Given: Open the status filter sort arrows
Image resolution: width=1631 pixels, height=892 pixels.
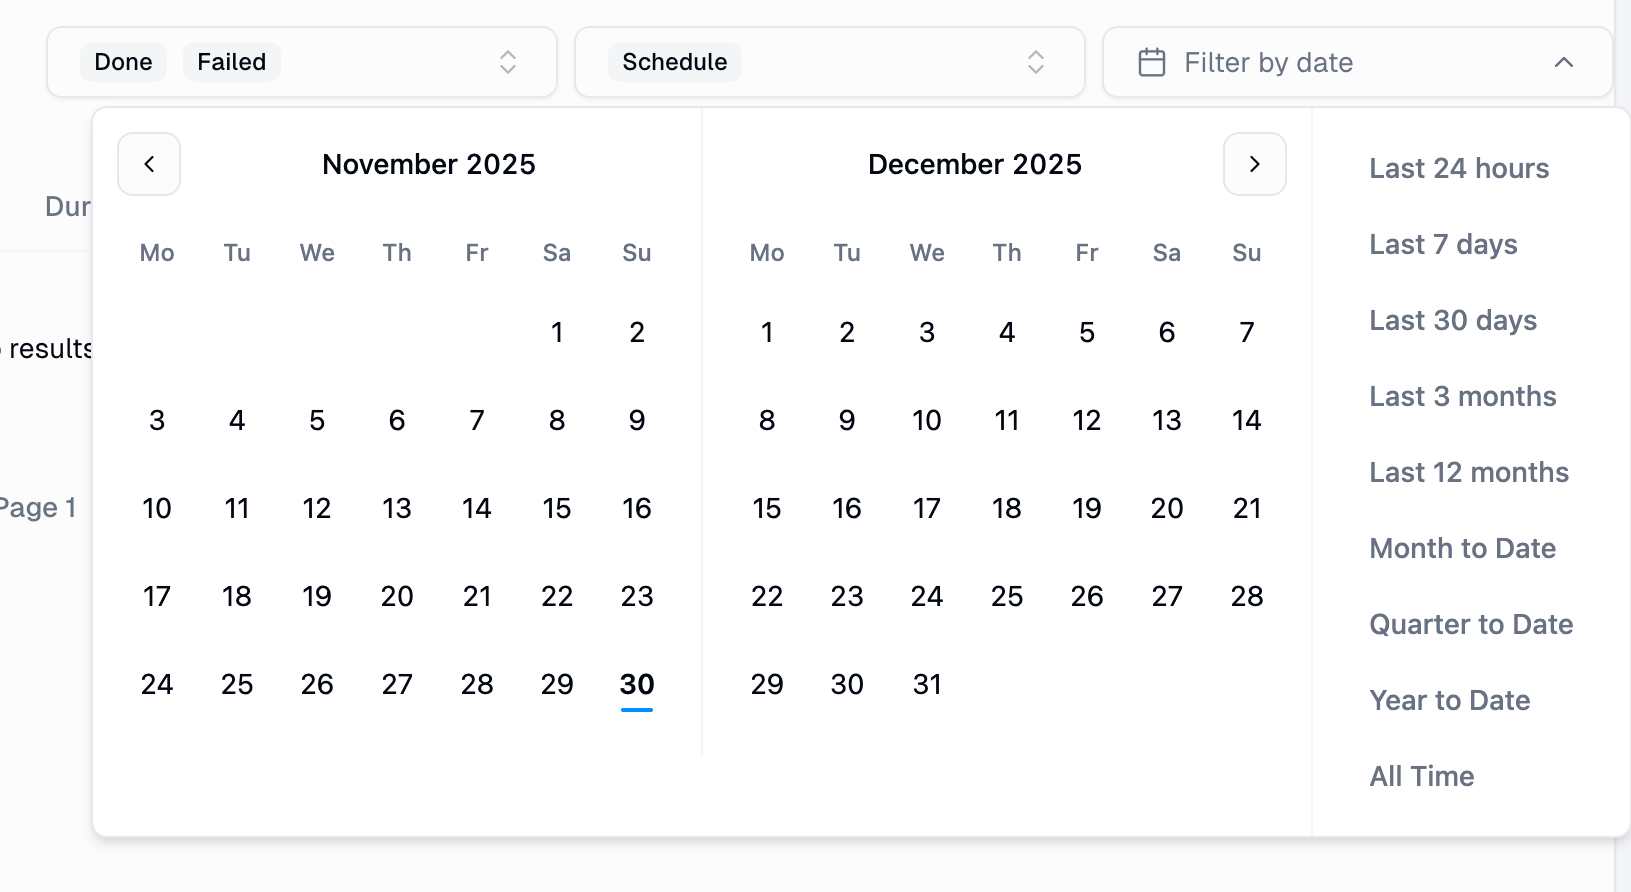Looking at the screenshot, I should coord(508,62).
